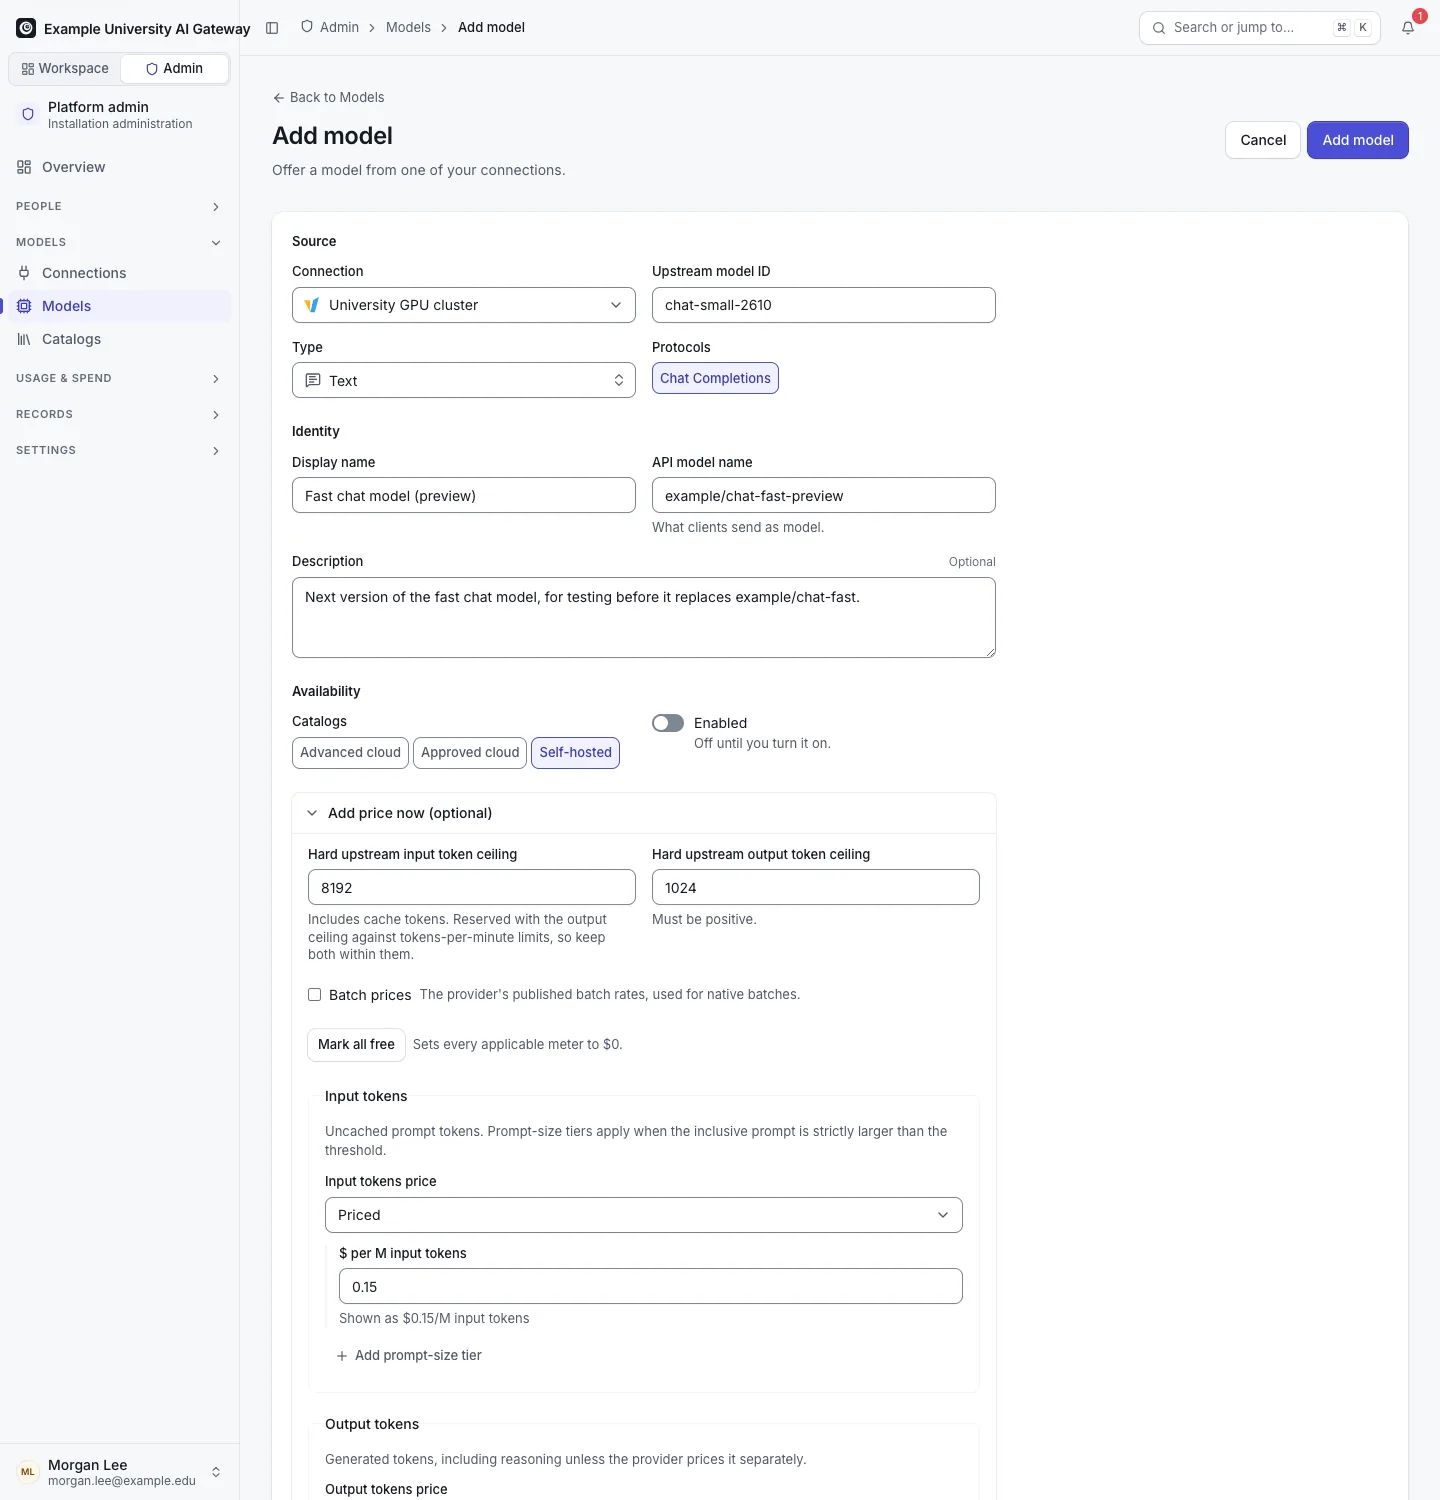
Task: Expand the Usage & Spend sidebar section
Action: 119,378
